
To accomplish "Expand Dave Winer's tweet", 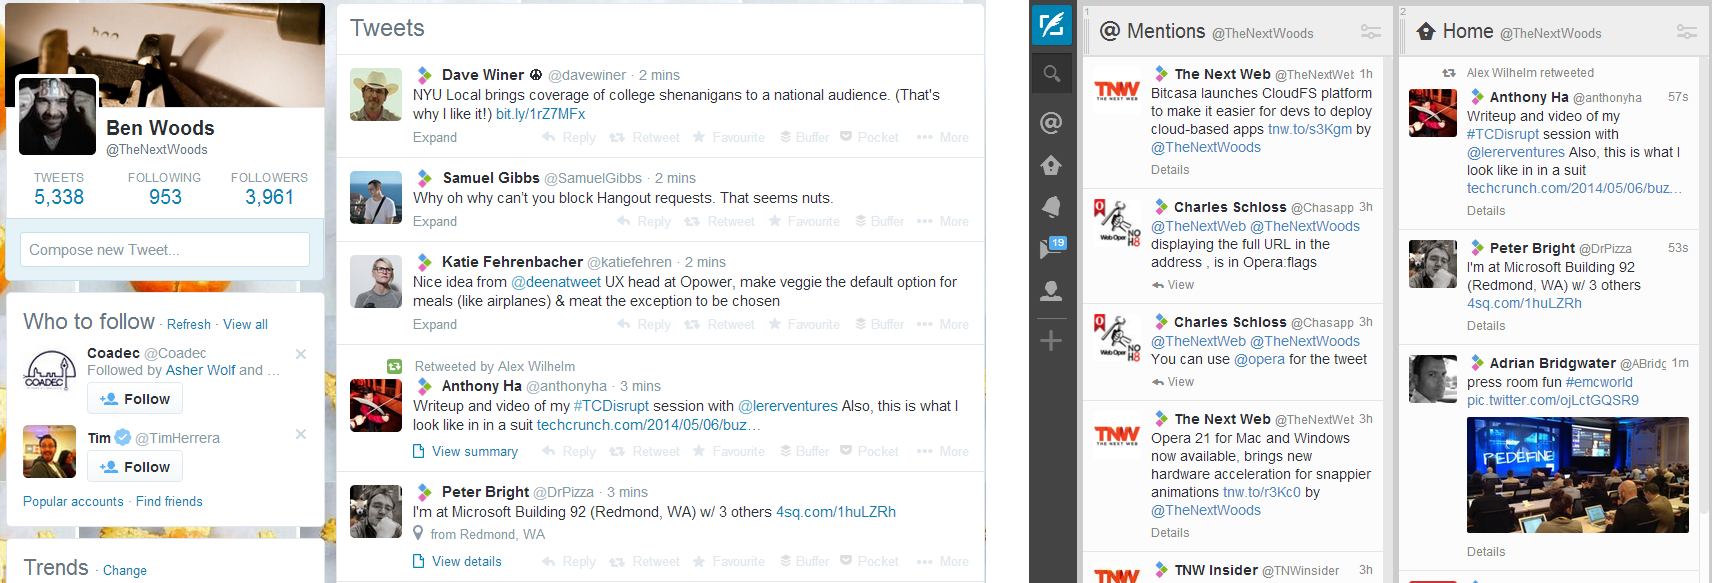I will point(435,137).
